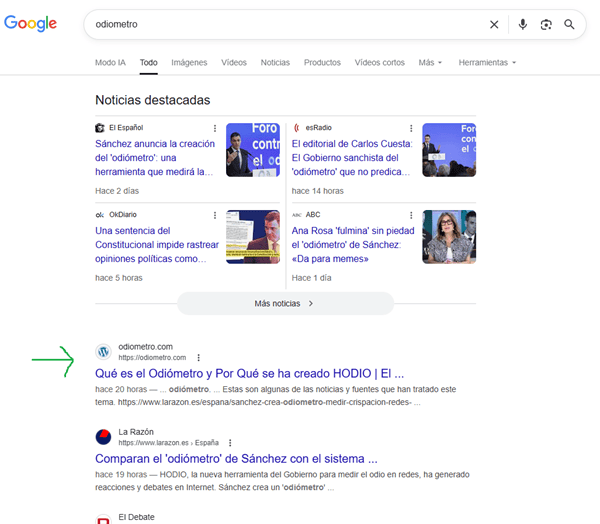Click 'hace 14 horas' timestamp text
This screenshot has height=524, width=600.
click(318, 191)
